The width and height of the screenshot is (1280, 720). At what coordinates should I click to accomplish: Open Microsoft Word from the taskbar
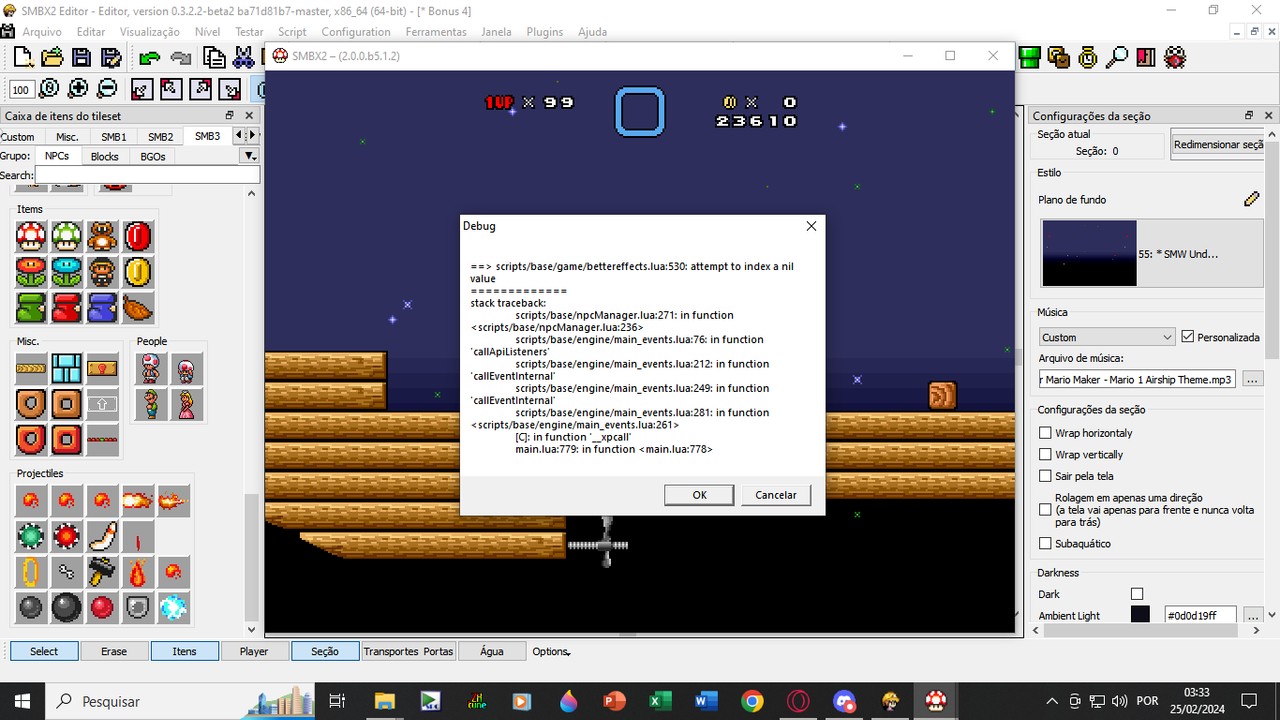706,701
